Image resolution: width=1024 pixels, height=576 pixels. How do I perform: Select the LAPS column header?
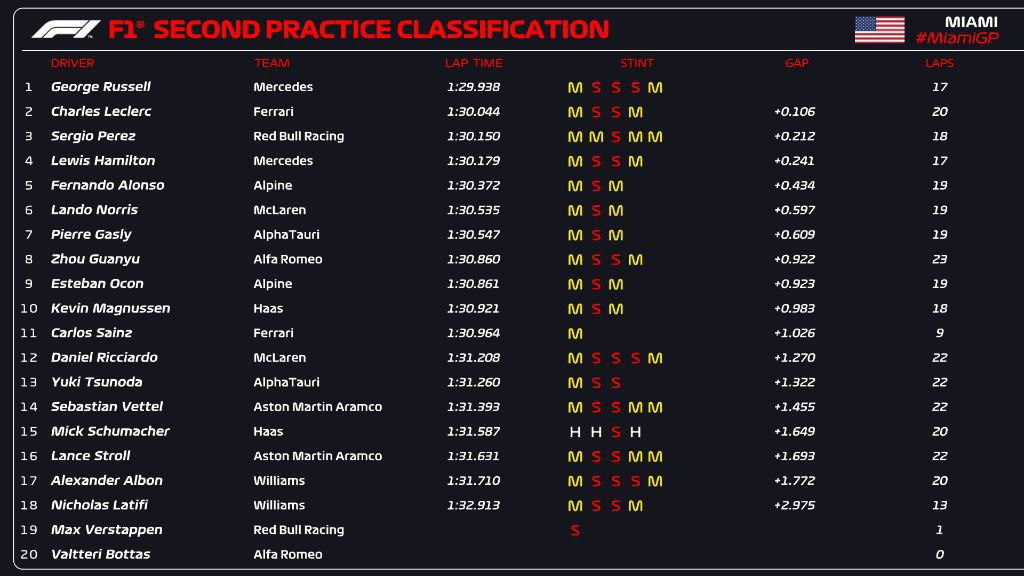pyautogui.click(x=939, y=63)
